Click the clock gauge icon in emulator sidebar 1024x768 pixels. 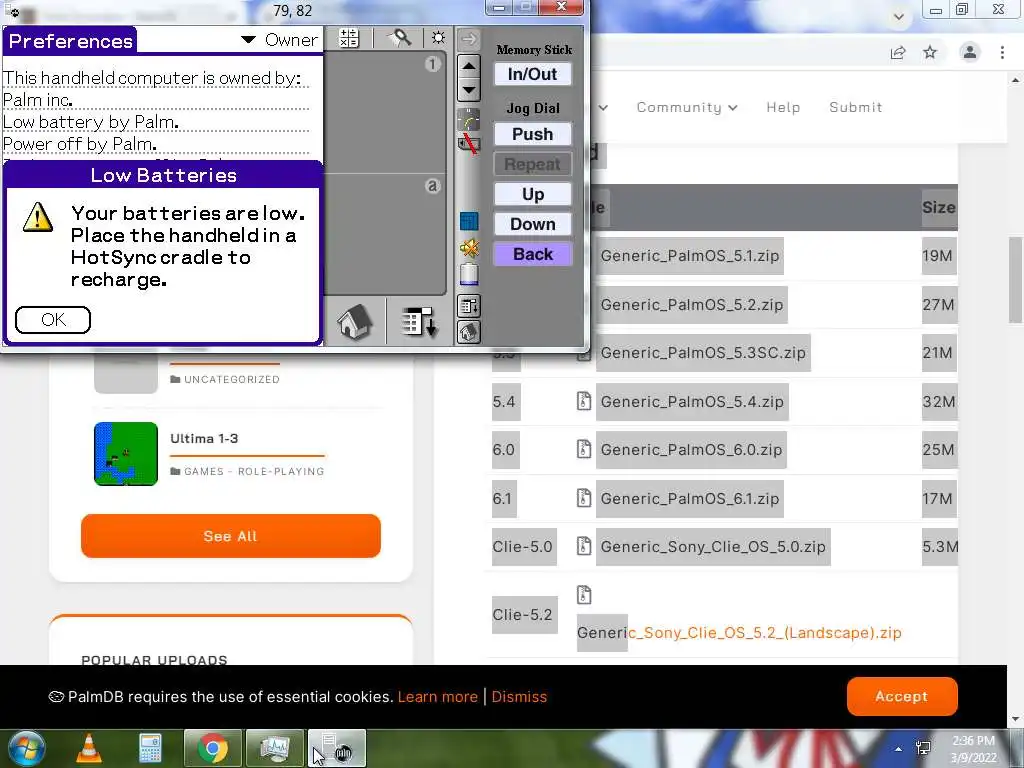coord(469,120)
